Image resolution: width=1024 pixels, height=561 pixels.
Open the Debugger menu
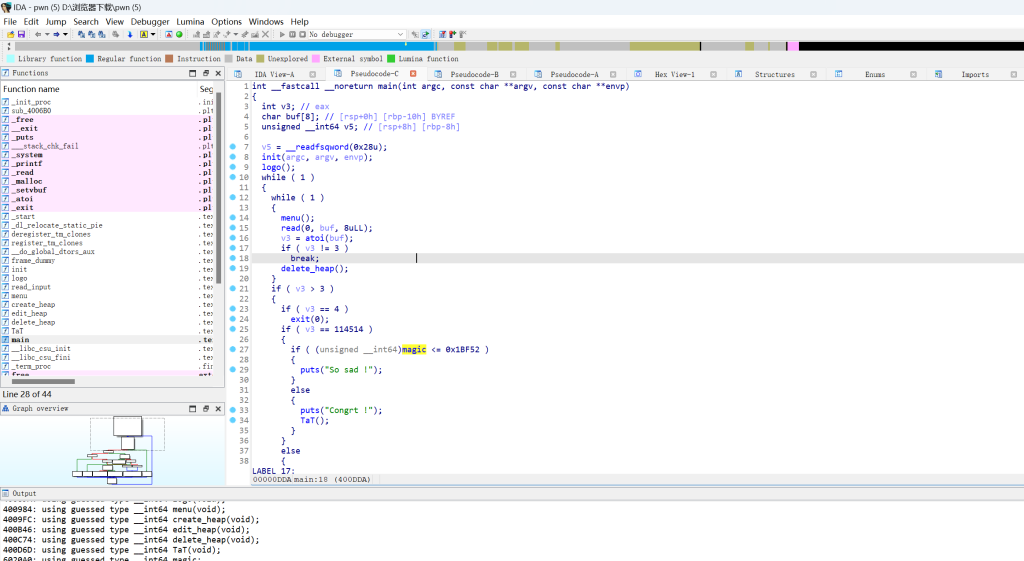coord(150,21)
